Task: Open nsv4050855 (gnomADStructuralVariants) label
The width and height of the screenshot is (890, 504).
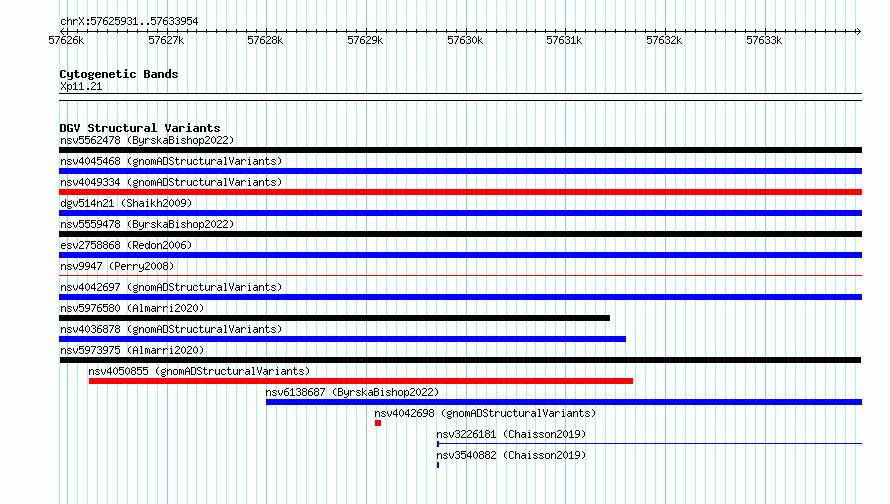Action: pos(199,371)
